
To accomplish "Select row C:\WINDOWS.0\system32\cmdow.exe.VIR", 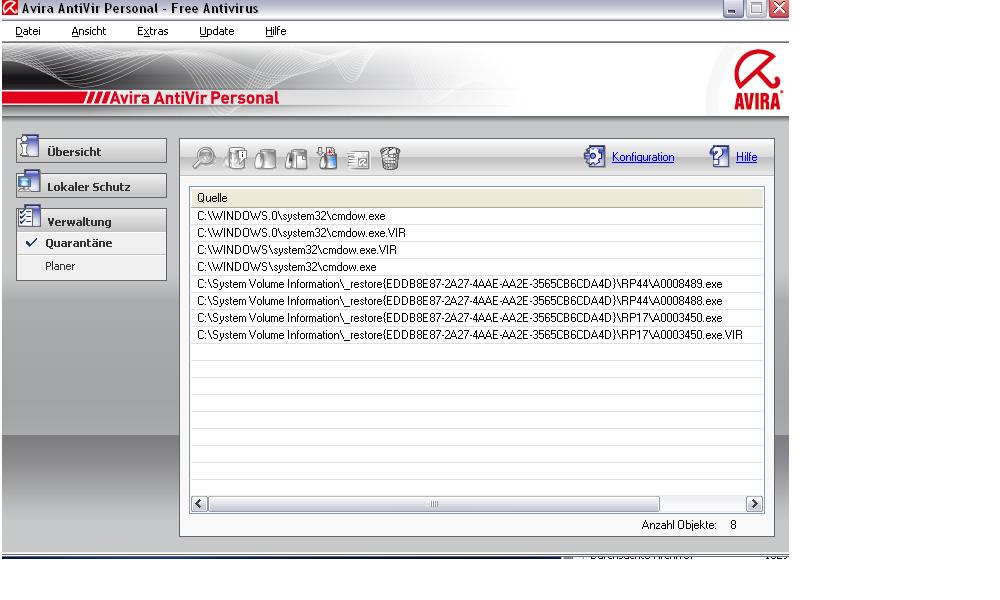I will (x=476, y=233).
